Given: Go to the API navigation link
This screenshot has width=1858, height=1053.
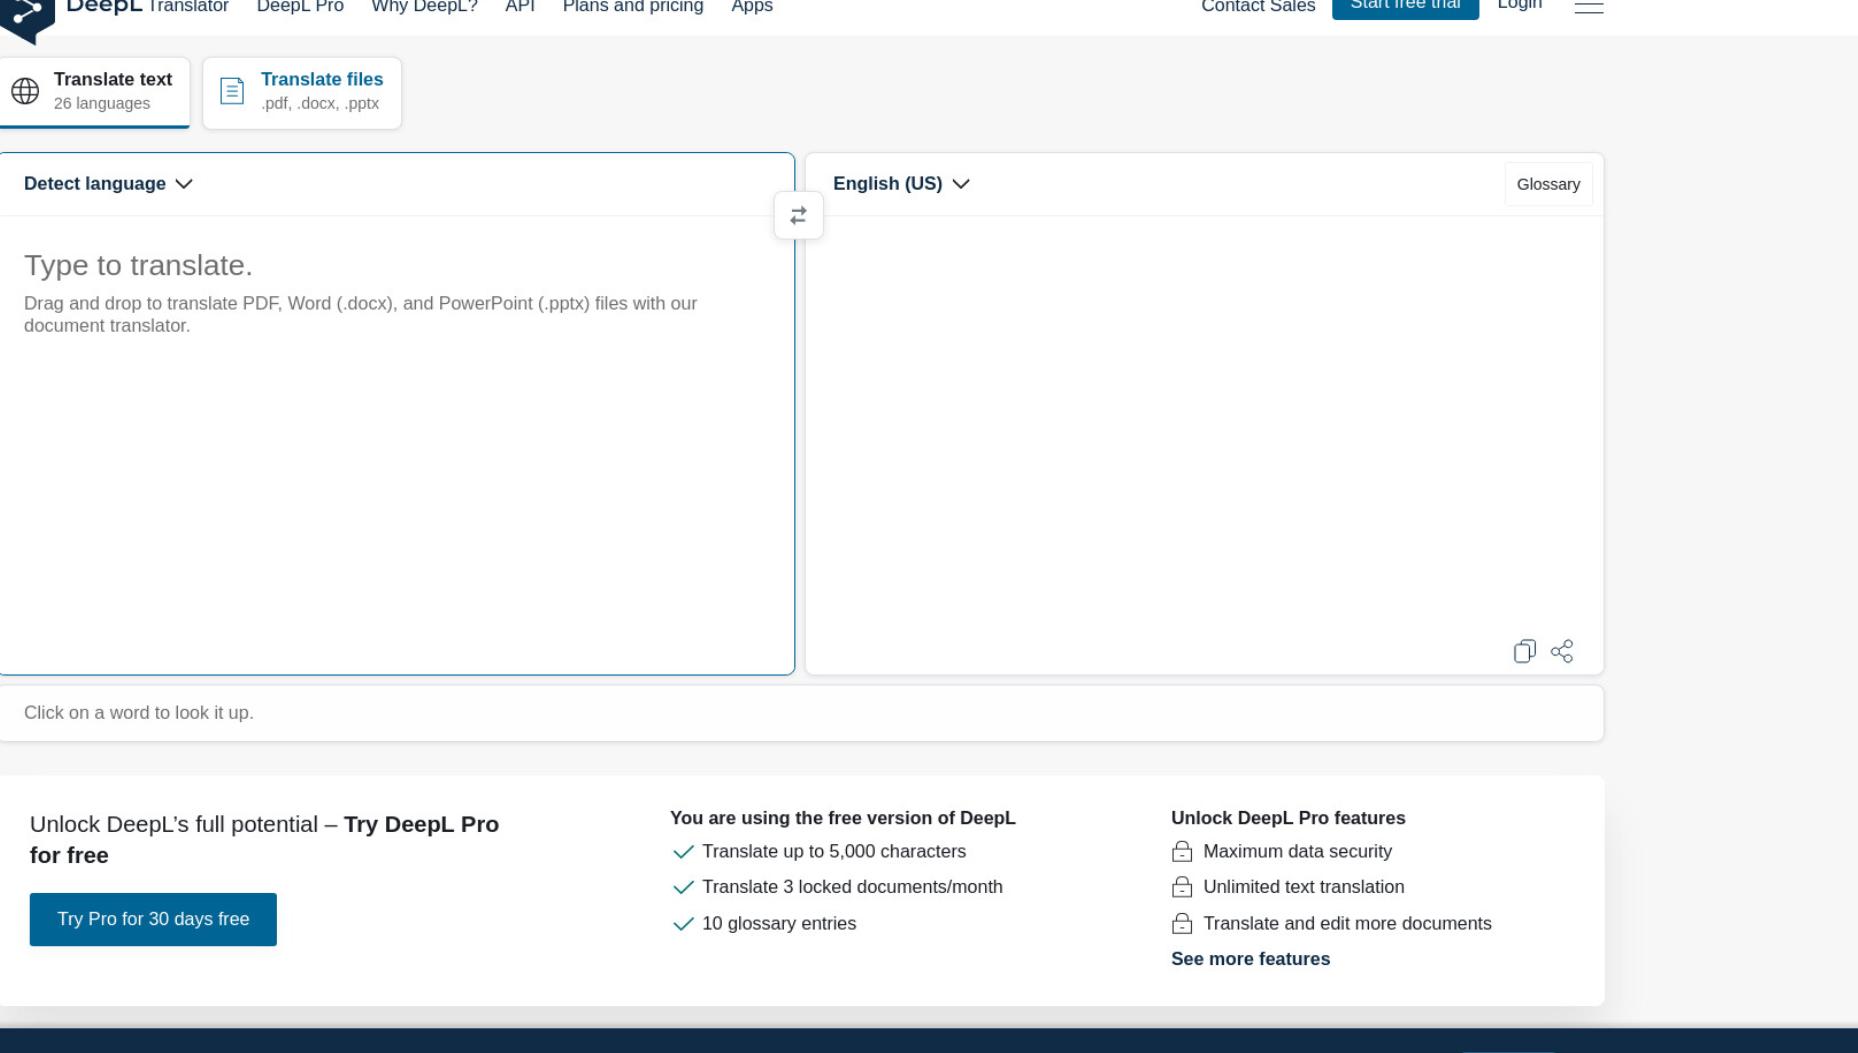Looking at the screenshot, I should click(520, 7).
